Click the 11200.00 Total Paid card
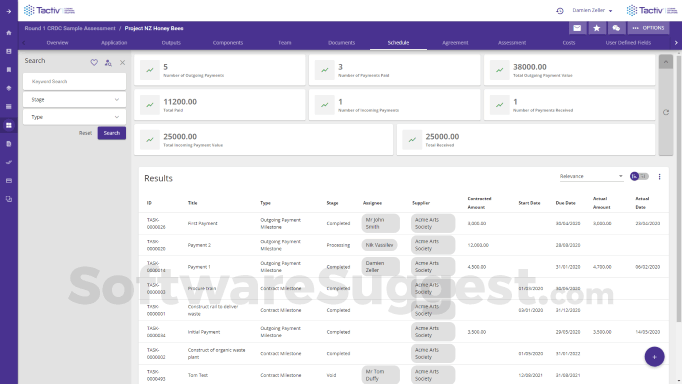 click(220, 105)
